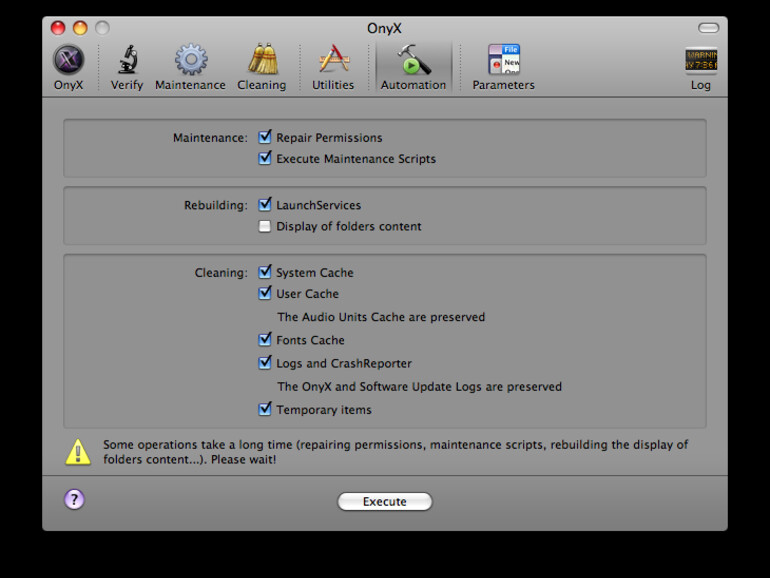Click the 'Rebuilding:' section label
Screen dimensions: 770x578
pos(216,205)
